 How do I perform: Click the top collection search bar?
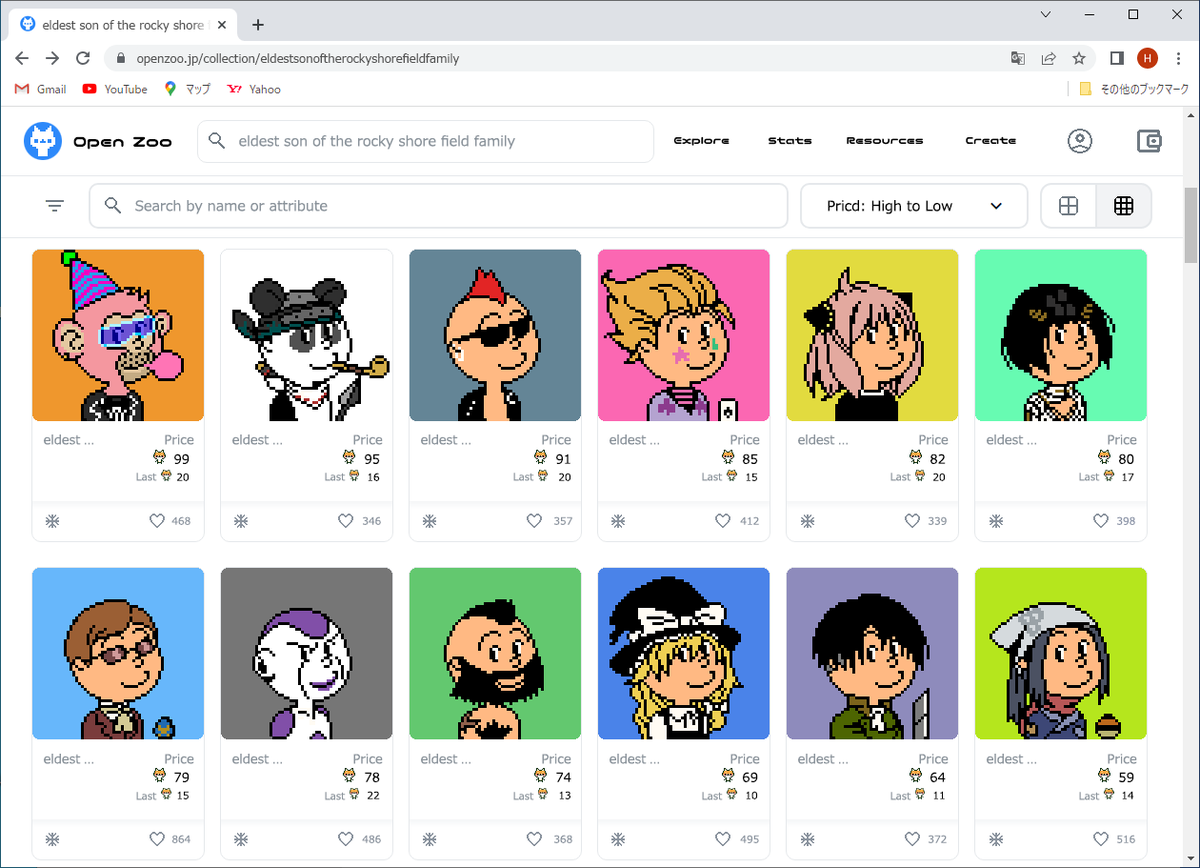click(425, 141)
